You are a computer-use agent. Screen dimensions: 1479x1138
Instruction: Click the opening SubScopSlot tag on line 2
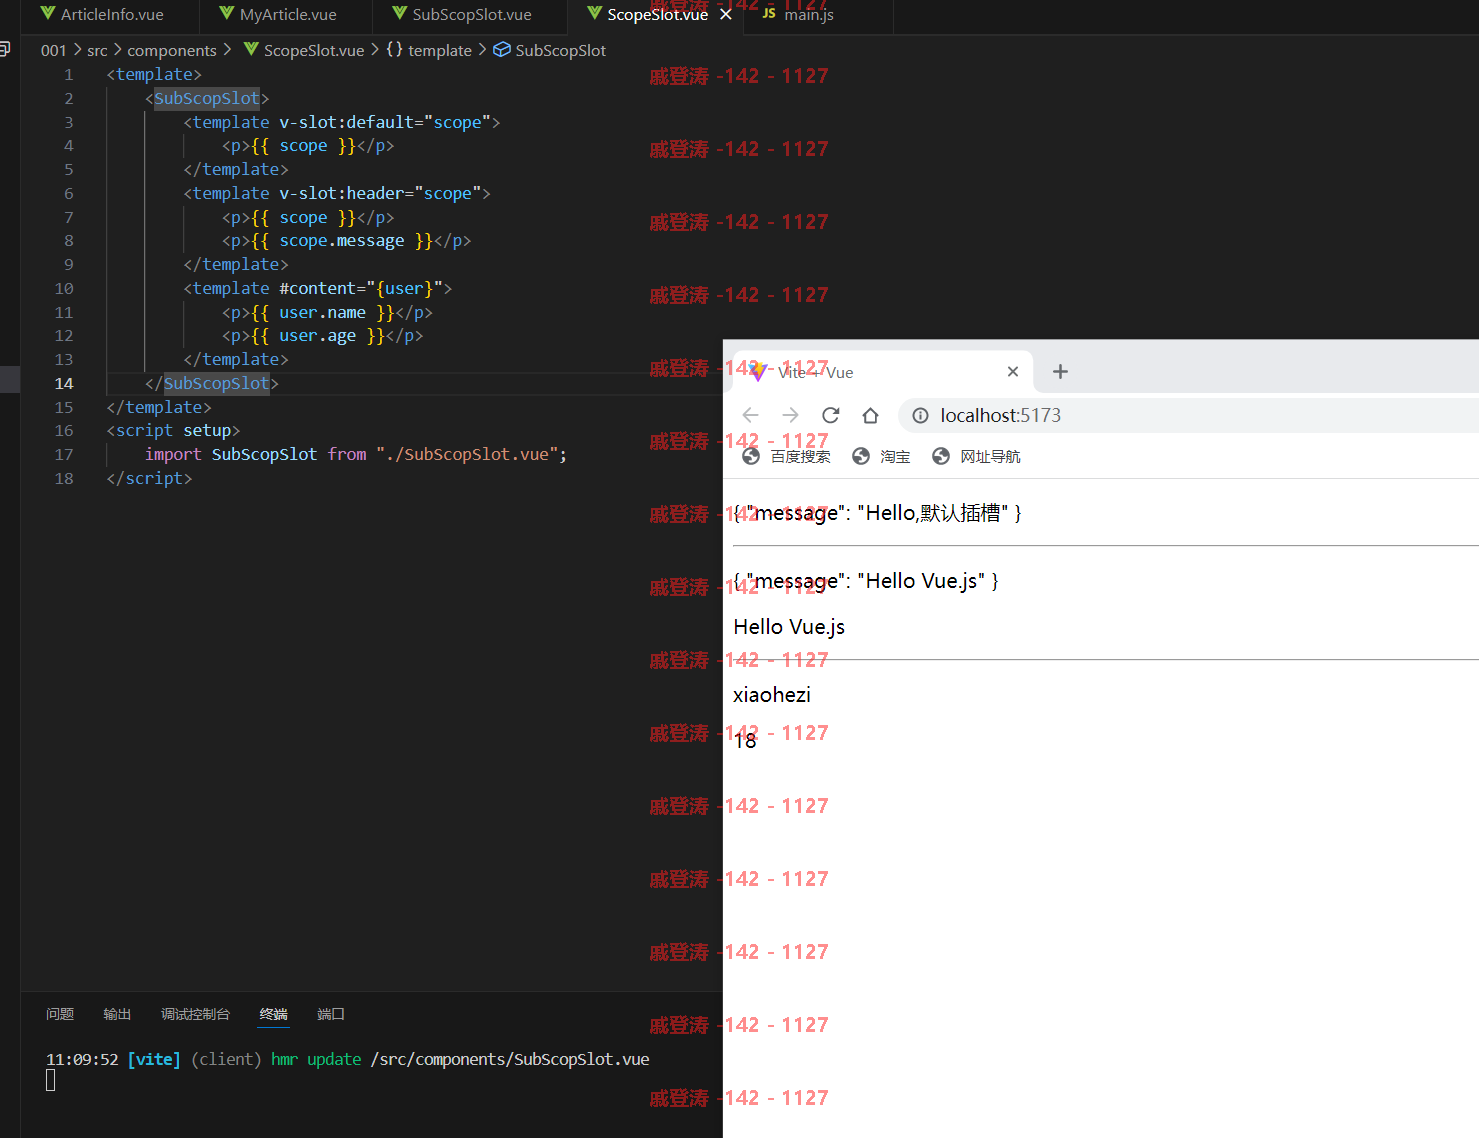(207, 98)
